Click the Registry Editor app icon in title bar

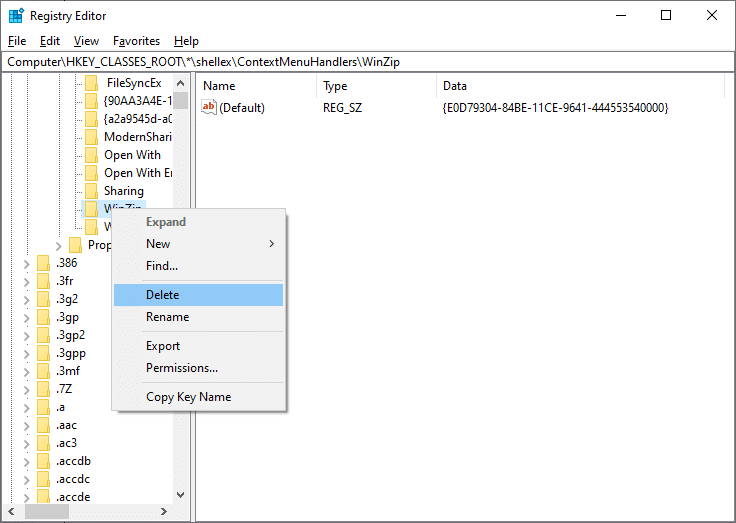16,15
